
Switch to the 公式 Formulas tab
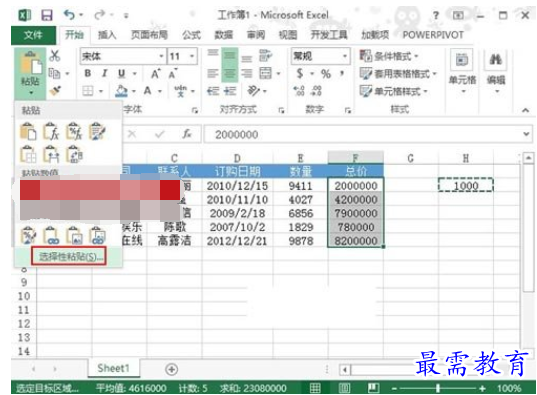191,35
